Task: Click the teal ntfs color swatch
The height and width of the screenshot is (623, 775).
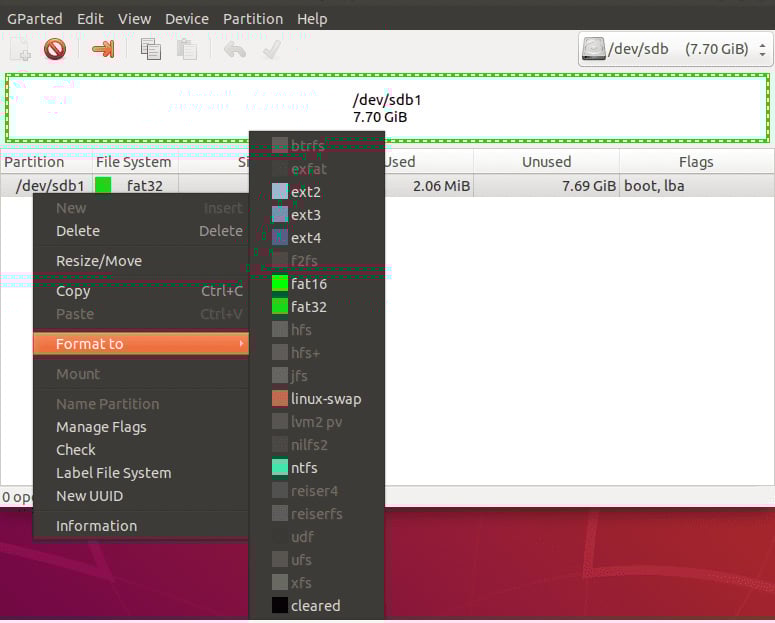Action: pos(280,467)
